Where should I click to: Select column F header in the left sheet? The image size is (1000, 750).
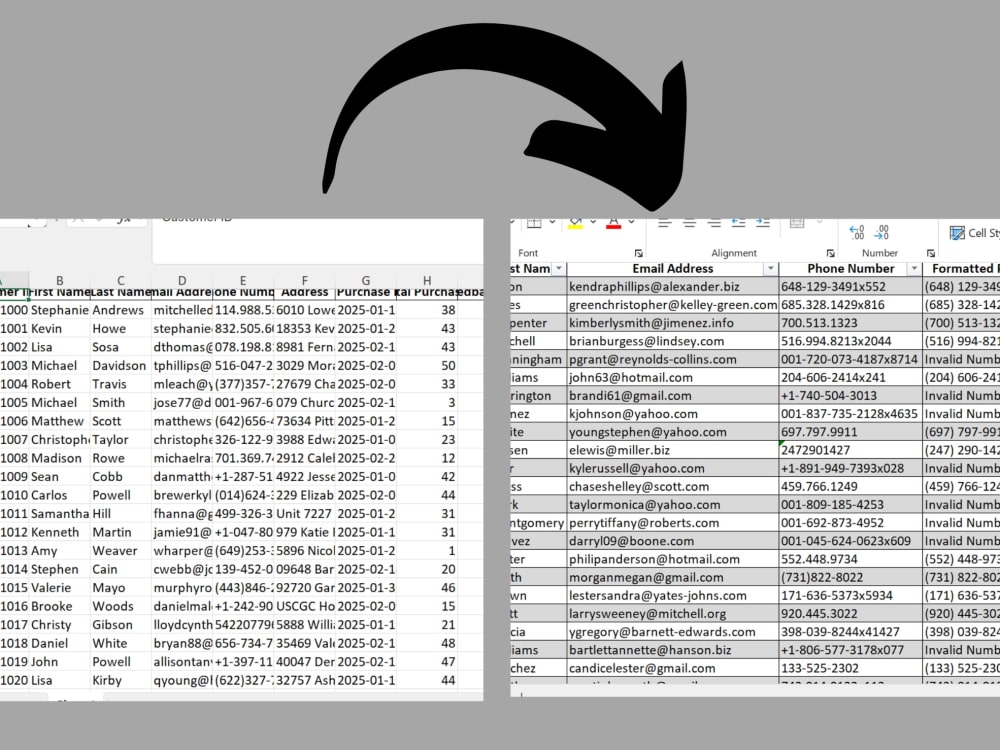click(x=304, y=280)
